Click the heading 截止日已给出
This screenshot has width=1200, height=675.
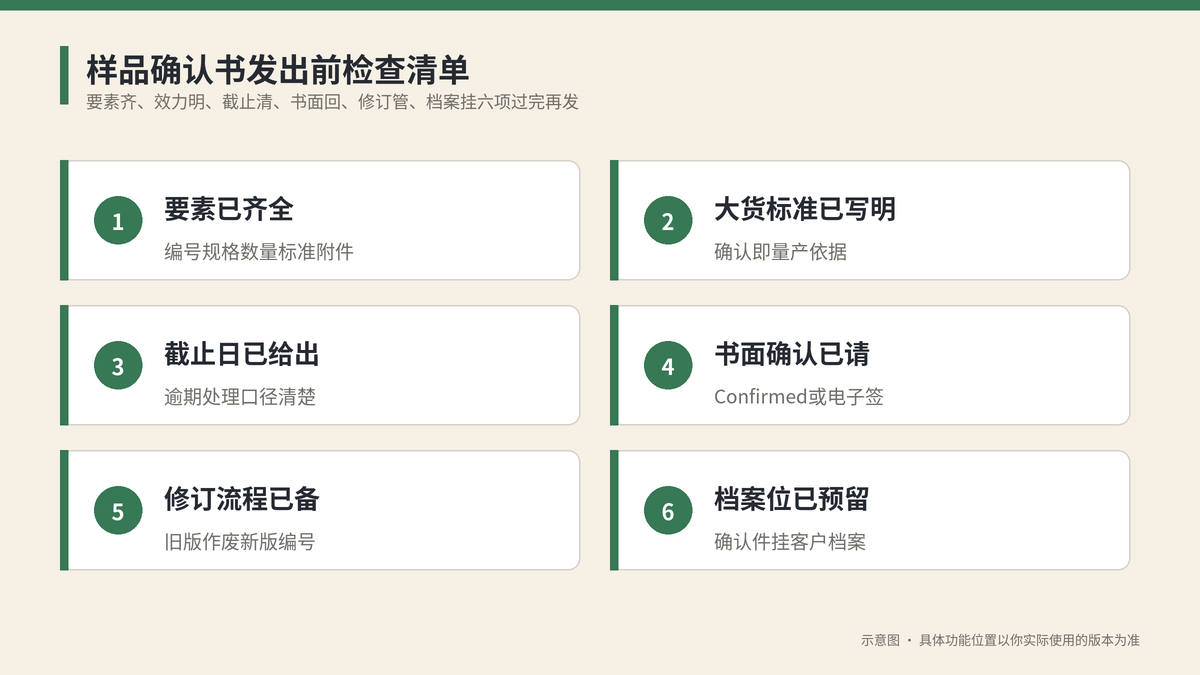point(242,353)
